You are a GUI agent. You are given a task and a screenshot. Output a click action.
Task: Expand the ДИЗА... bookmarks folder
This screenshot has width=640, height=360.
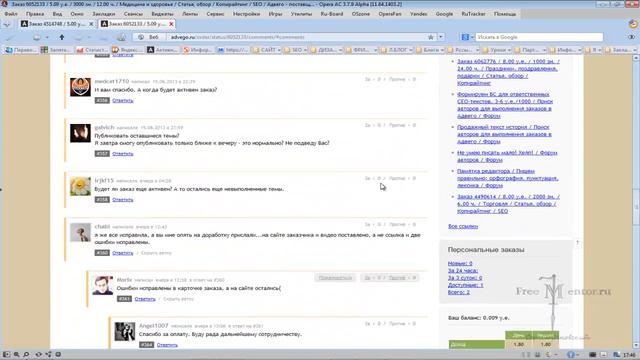click(x=327, y=50)
